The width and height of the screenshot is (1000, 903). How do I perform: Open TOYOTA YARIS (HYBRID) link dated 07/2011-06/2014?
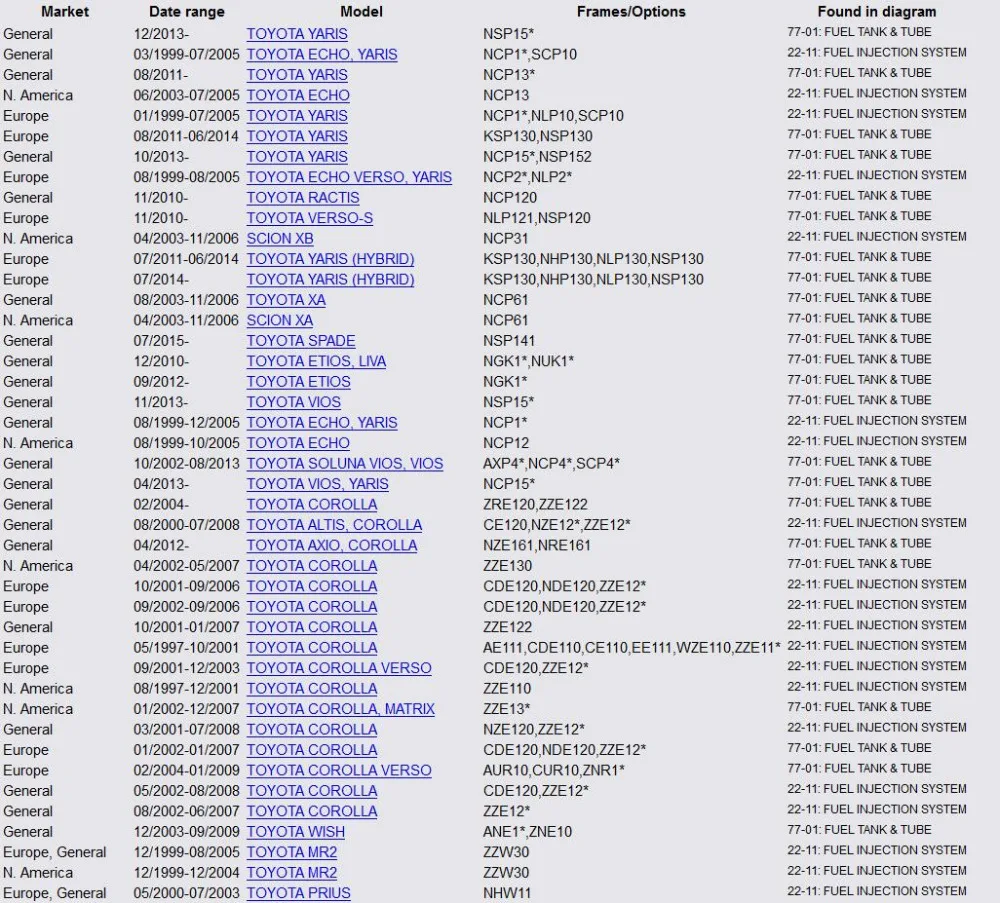point(330,259)
